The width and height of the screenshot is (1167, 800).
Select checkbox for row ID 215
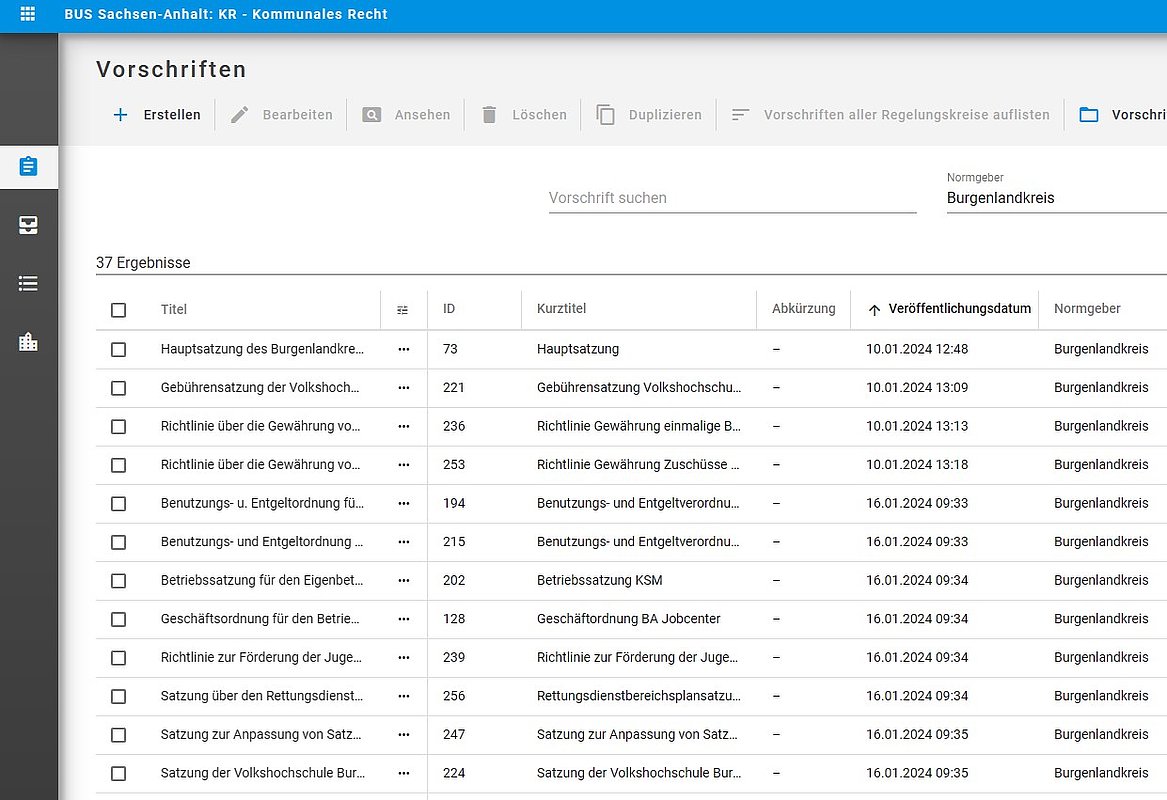click(118, 543)
